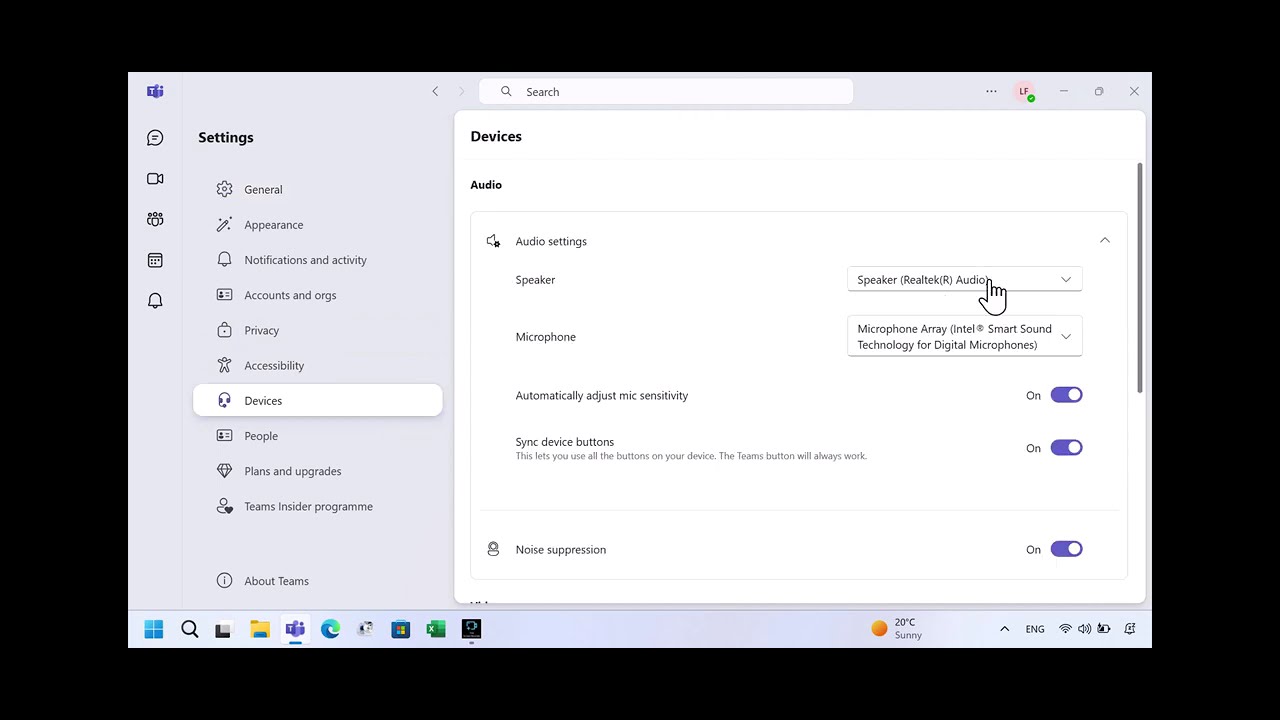Open the weather widget showing 20°C Sunny
This screenshot has width=1280, height=720.
[x=897, y=629]
